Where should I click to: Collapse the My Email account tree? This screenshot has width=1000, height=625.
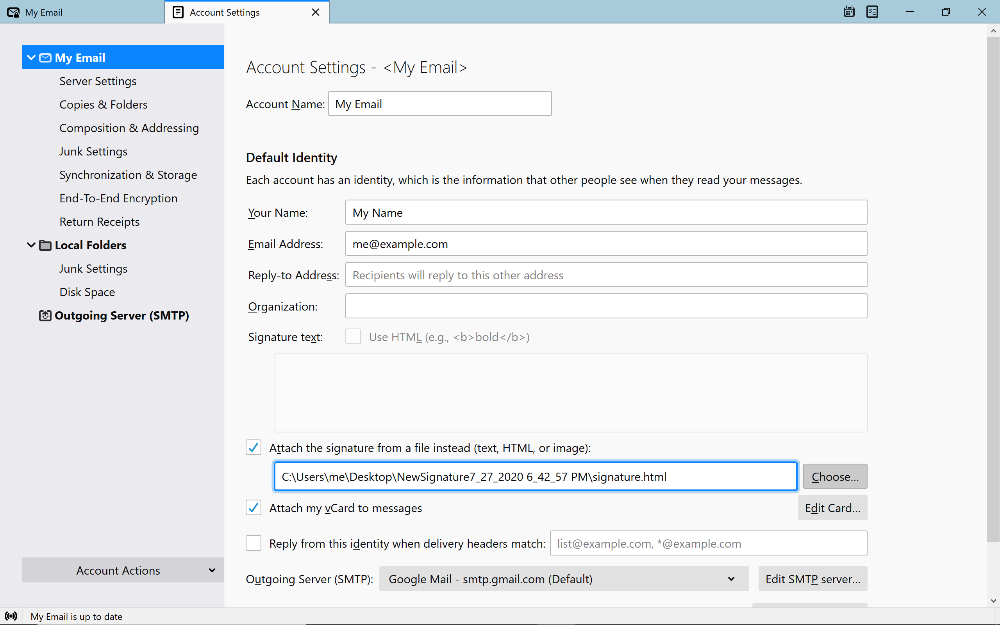point(31,57)
